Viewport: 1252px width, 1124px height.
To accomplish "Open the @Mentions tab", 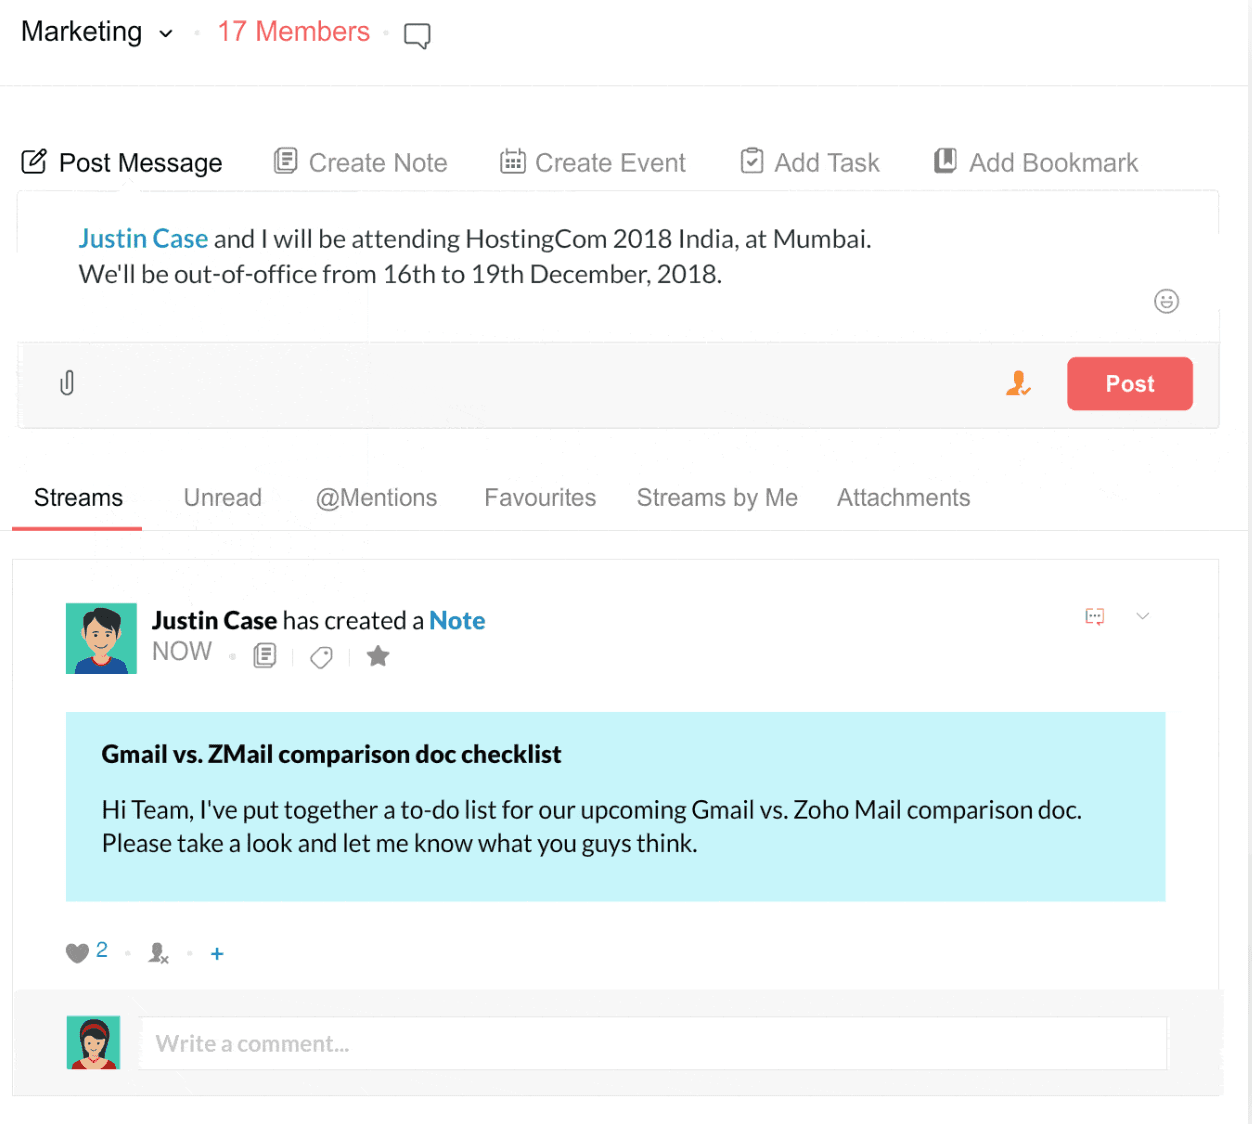I will tap(376, 497).
